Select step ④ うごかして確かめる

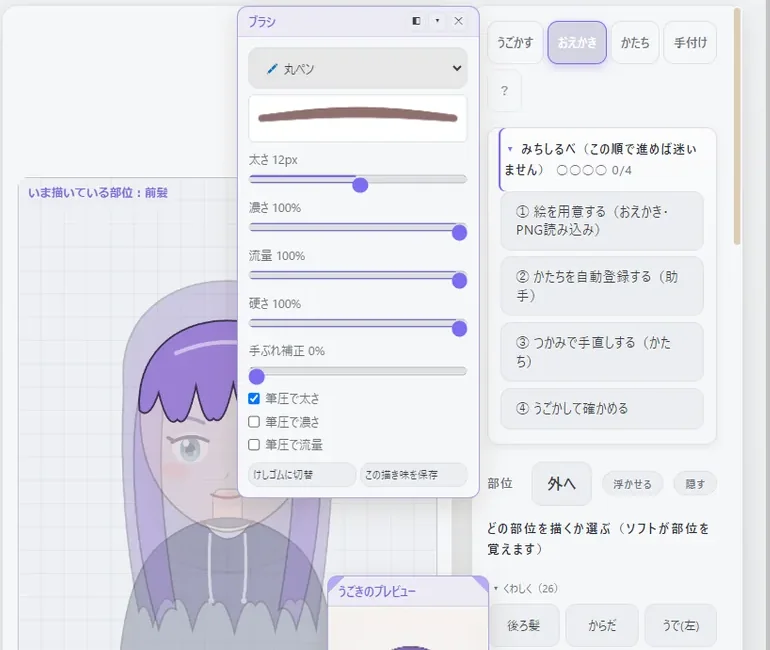pos(602,408)
